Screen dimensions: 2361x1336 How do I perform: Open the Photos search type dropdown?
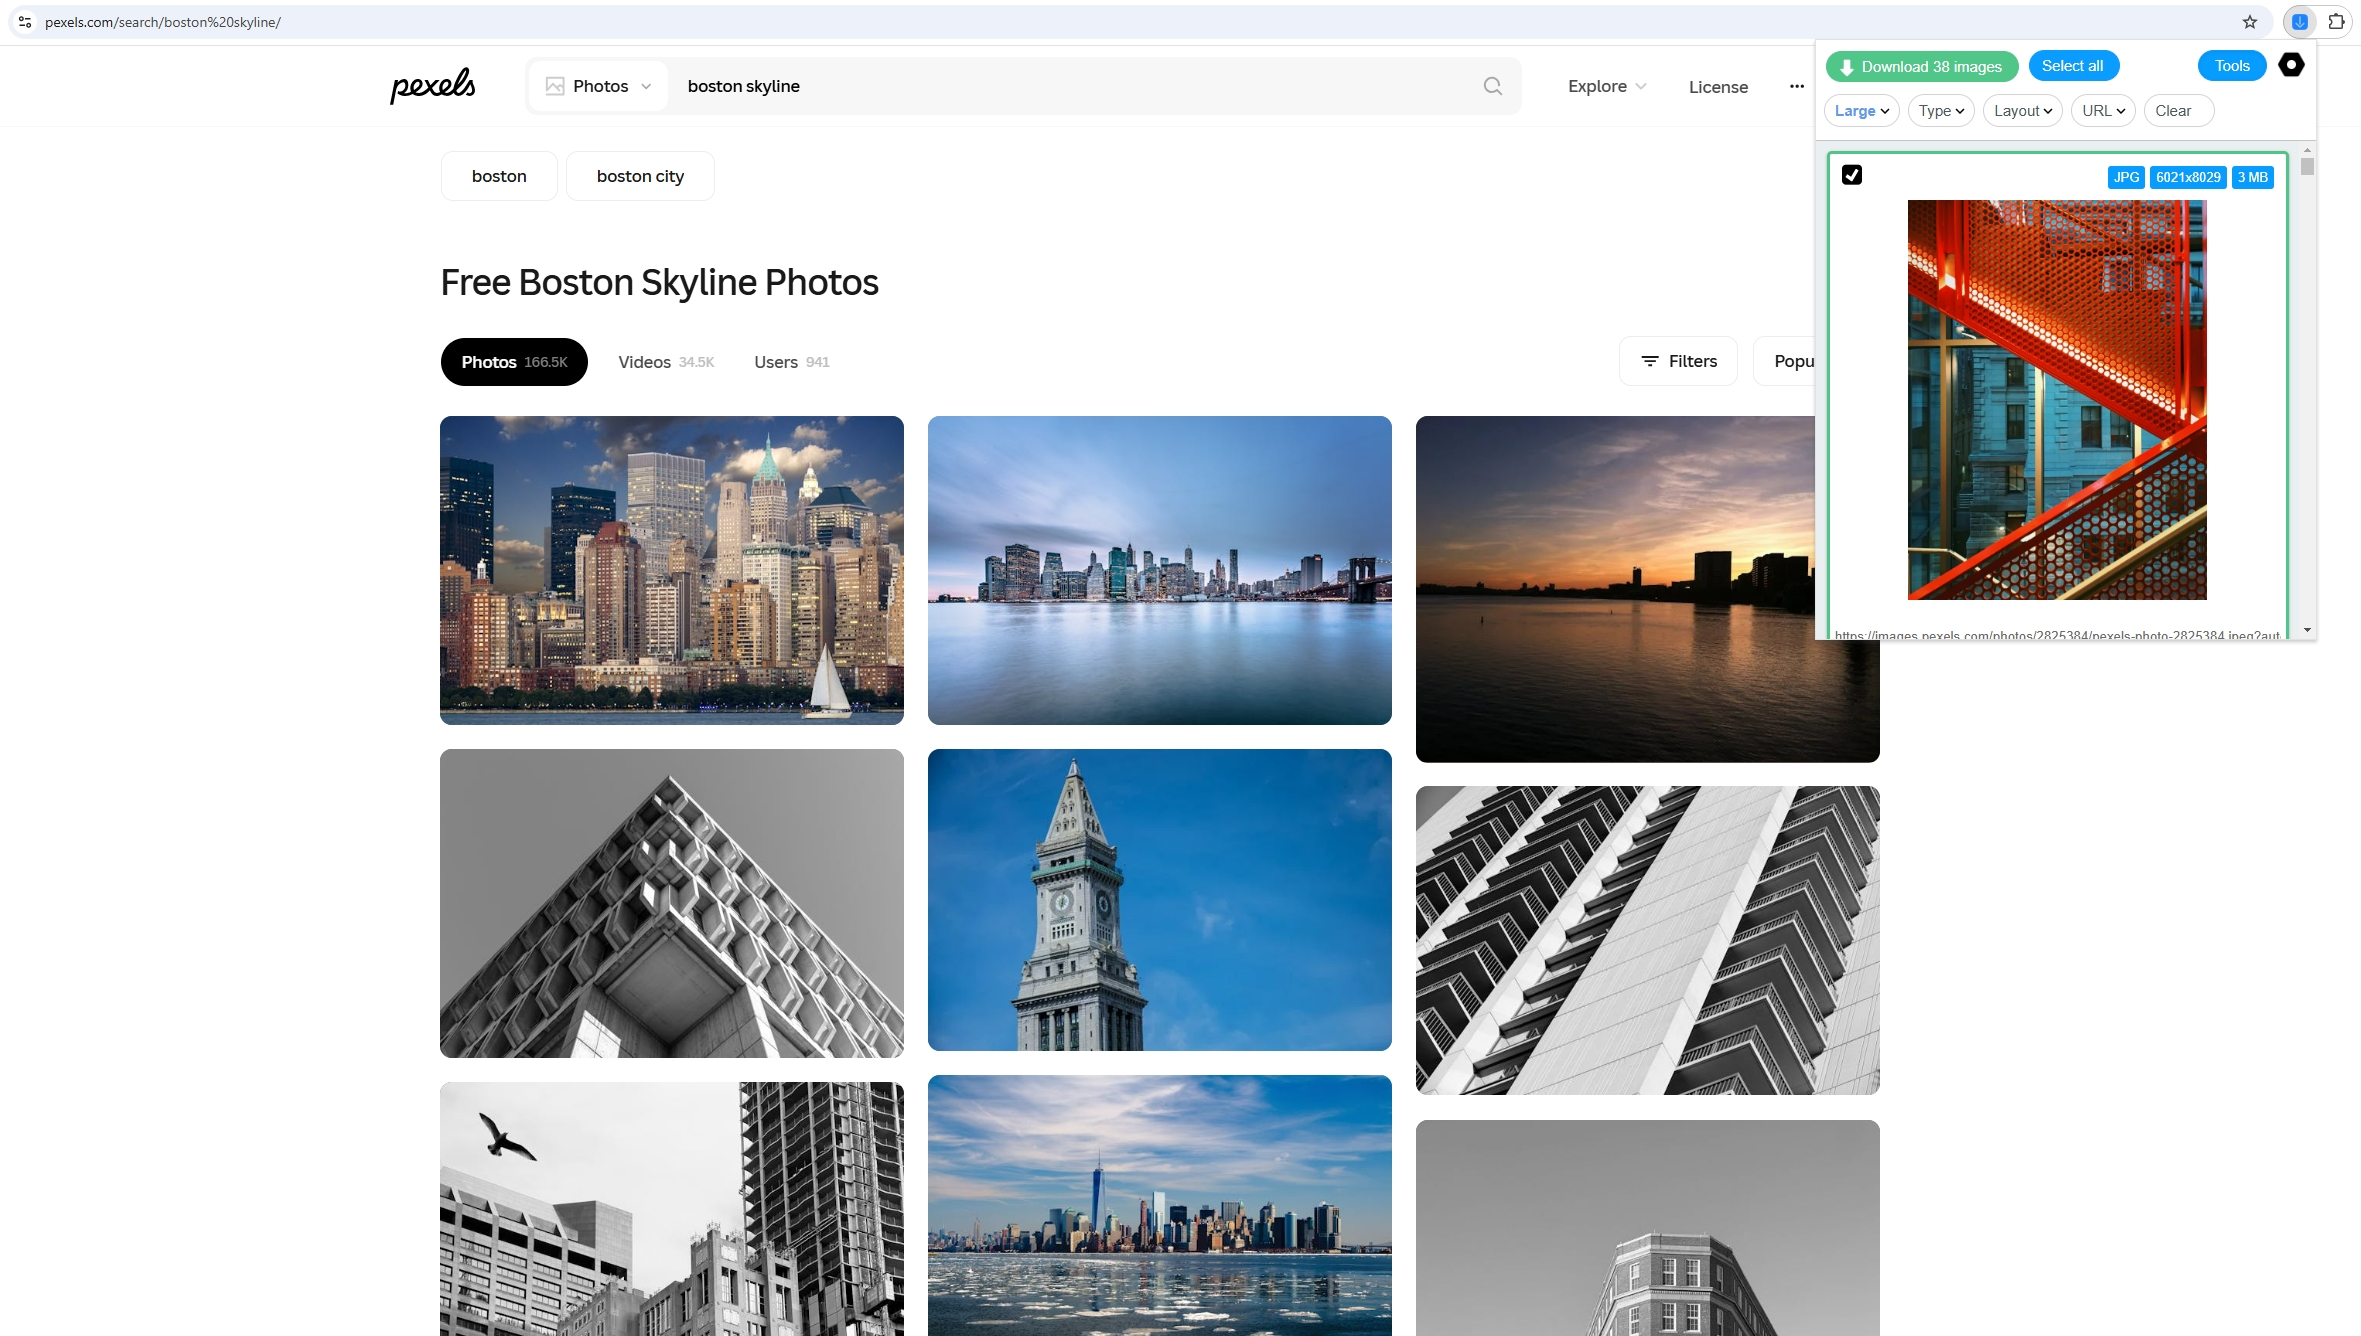pyautogui.click(x=598, y=86)
